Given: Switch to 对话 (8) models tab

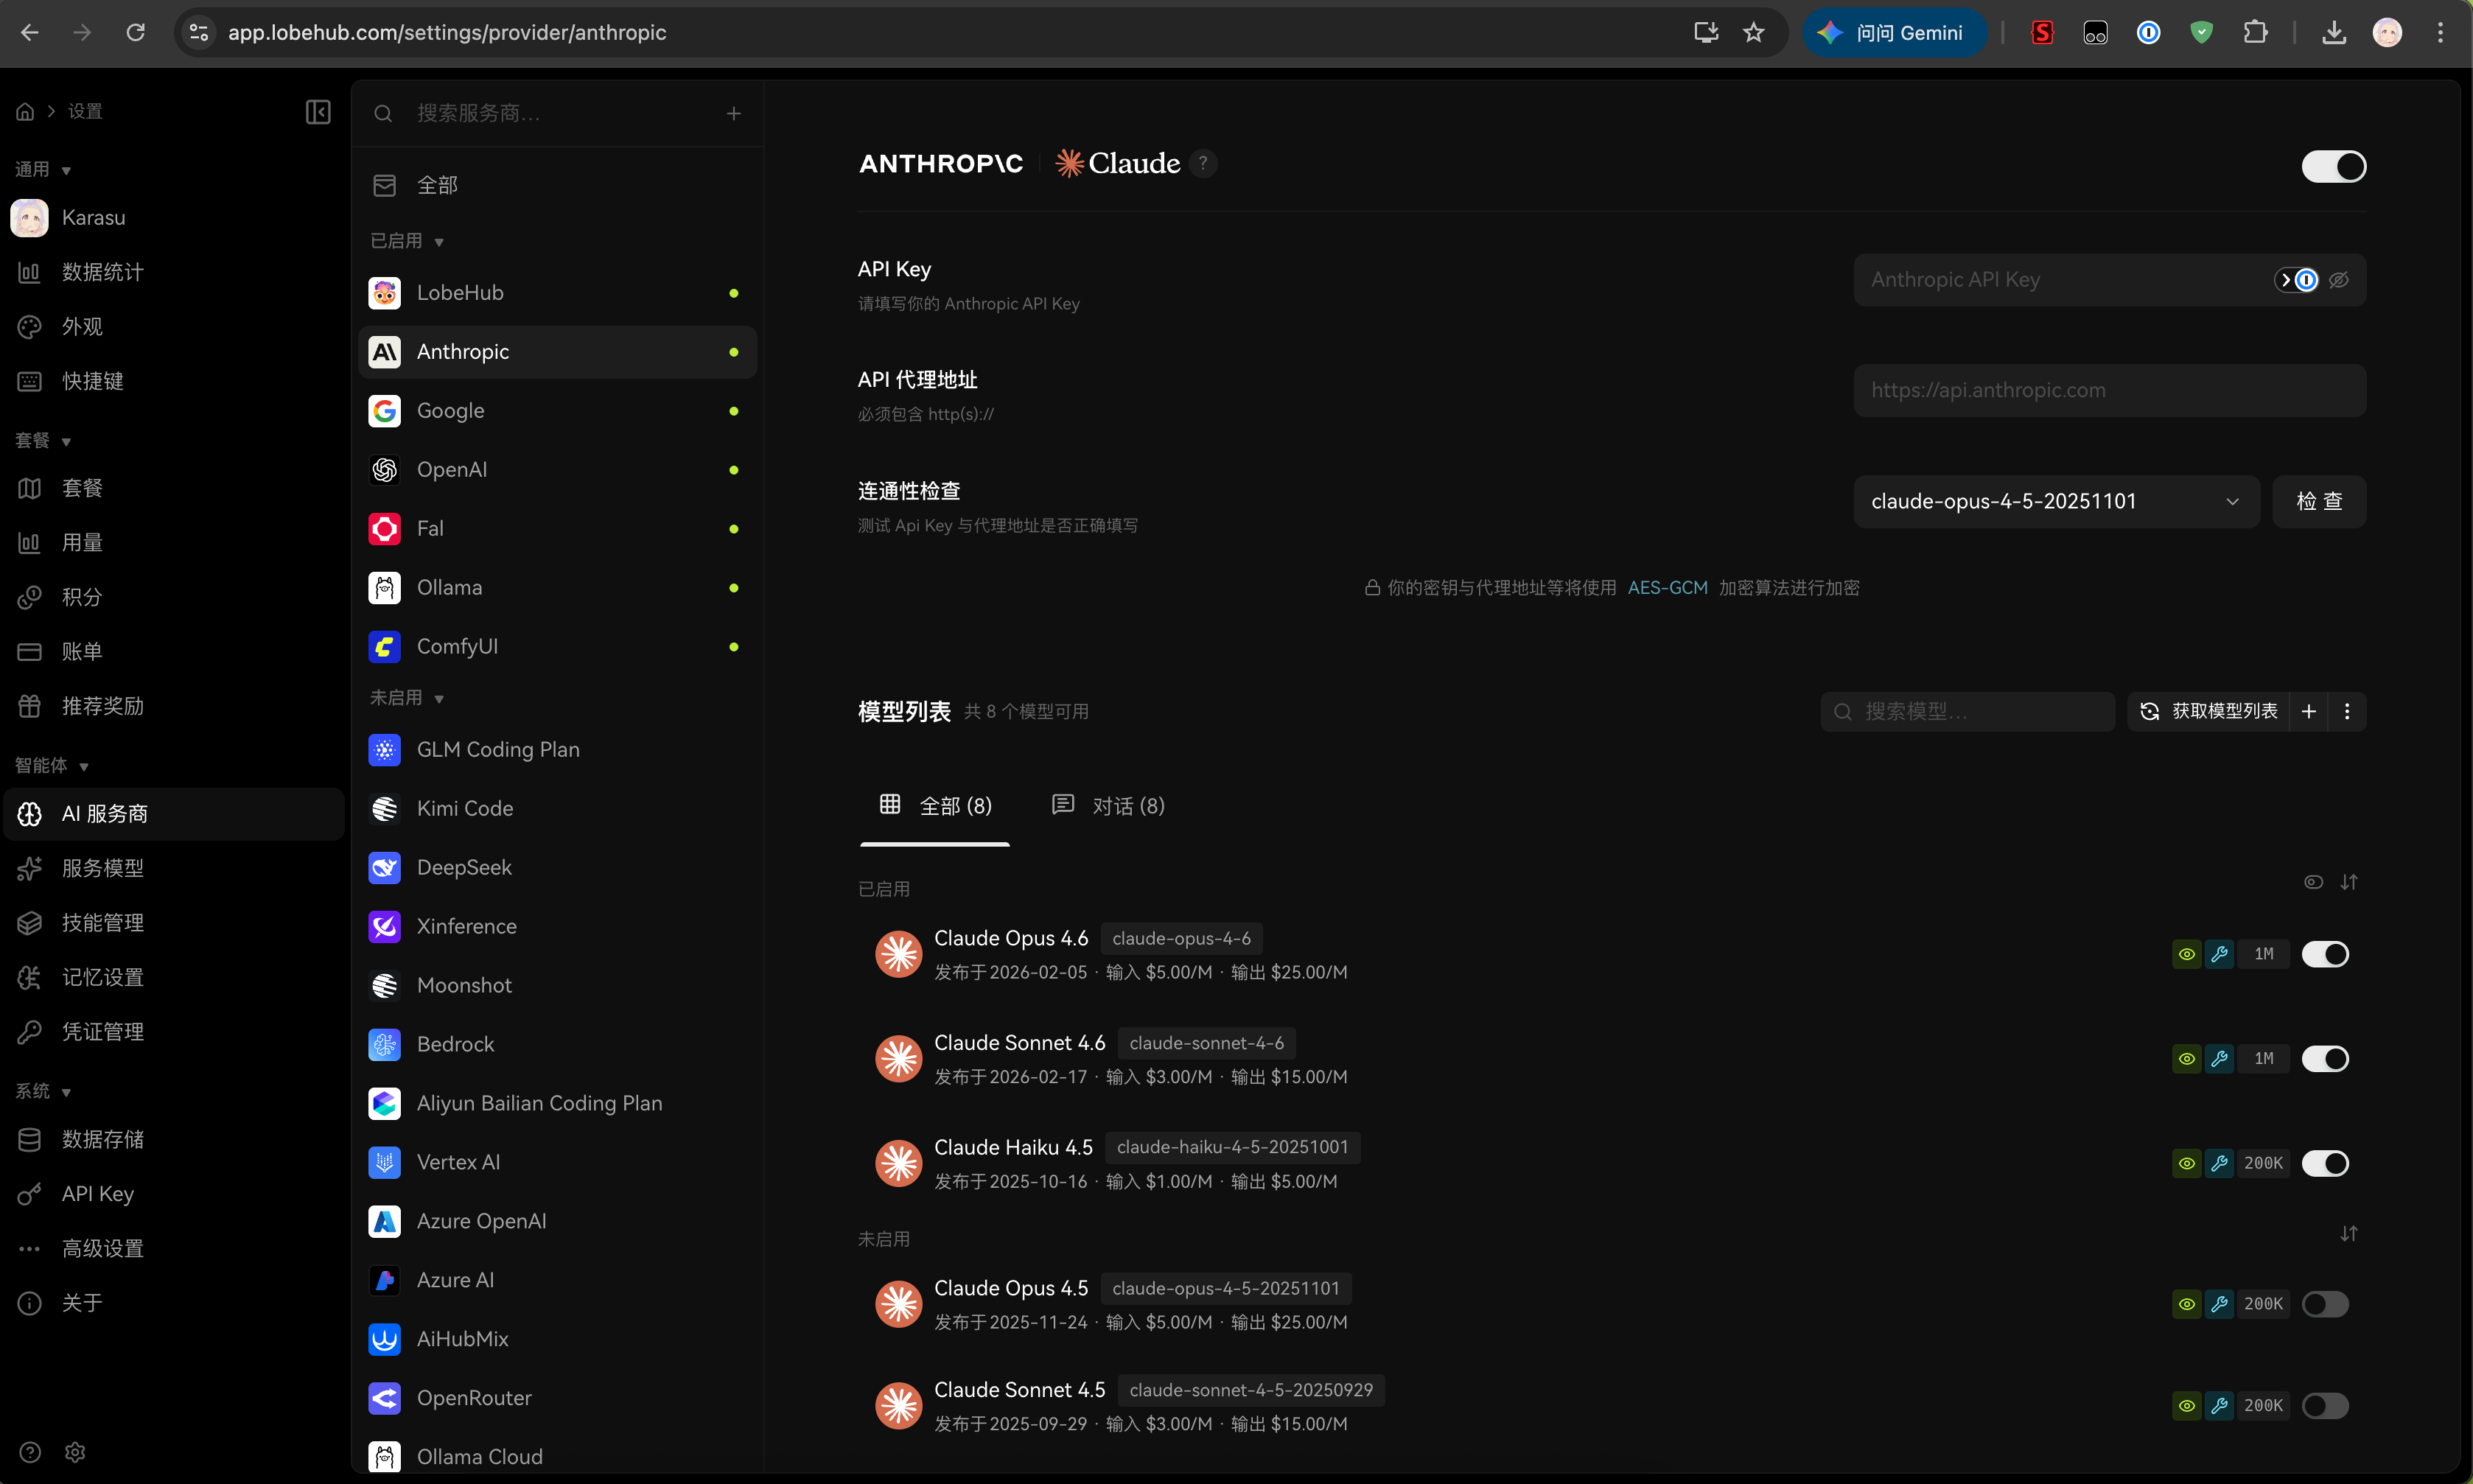Looking at the screenshot, I should click(1108, 806).
